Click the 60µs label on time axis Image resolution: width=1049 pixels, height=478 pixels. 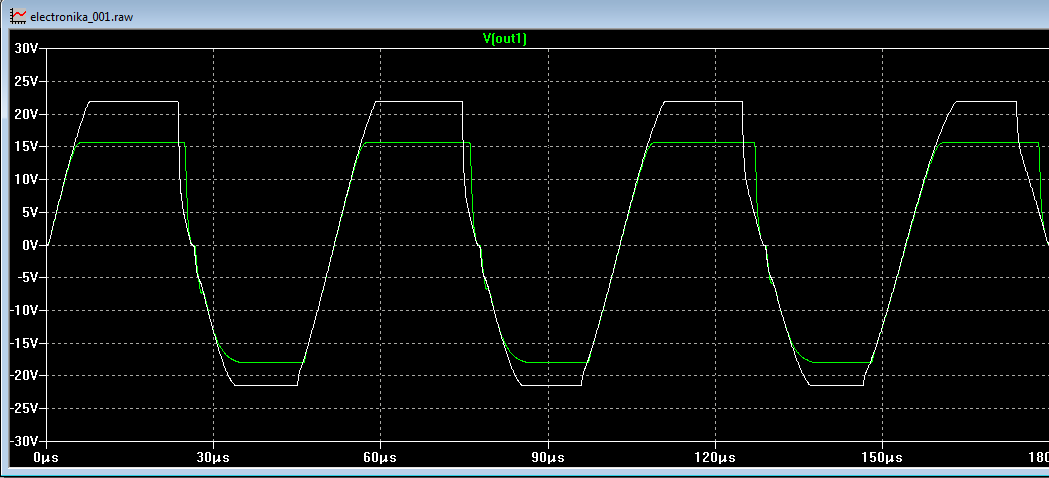(381, 459)
